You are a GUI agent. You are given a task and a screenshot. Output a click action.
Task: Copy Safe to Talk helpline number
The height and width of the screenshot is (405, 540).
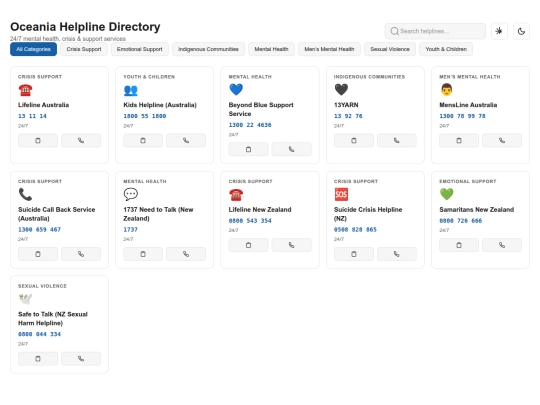38,359
